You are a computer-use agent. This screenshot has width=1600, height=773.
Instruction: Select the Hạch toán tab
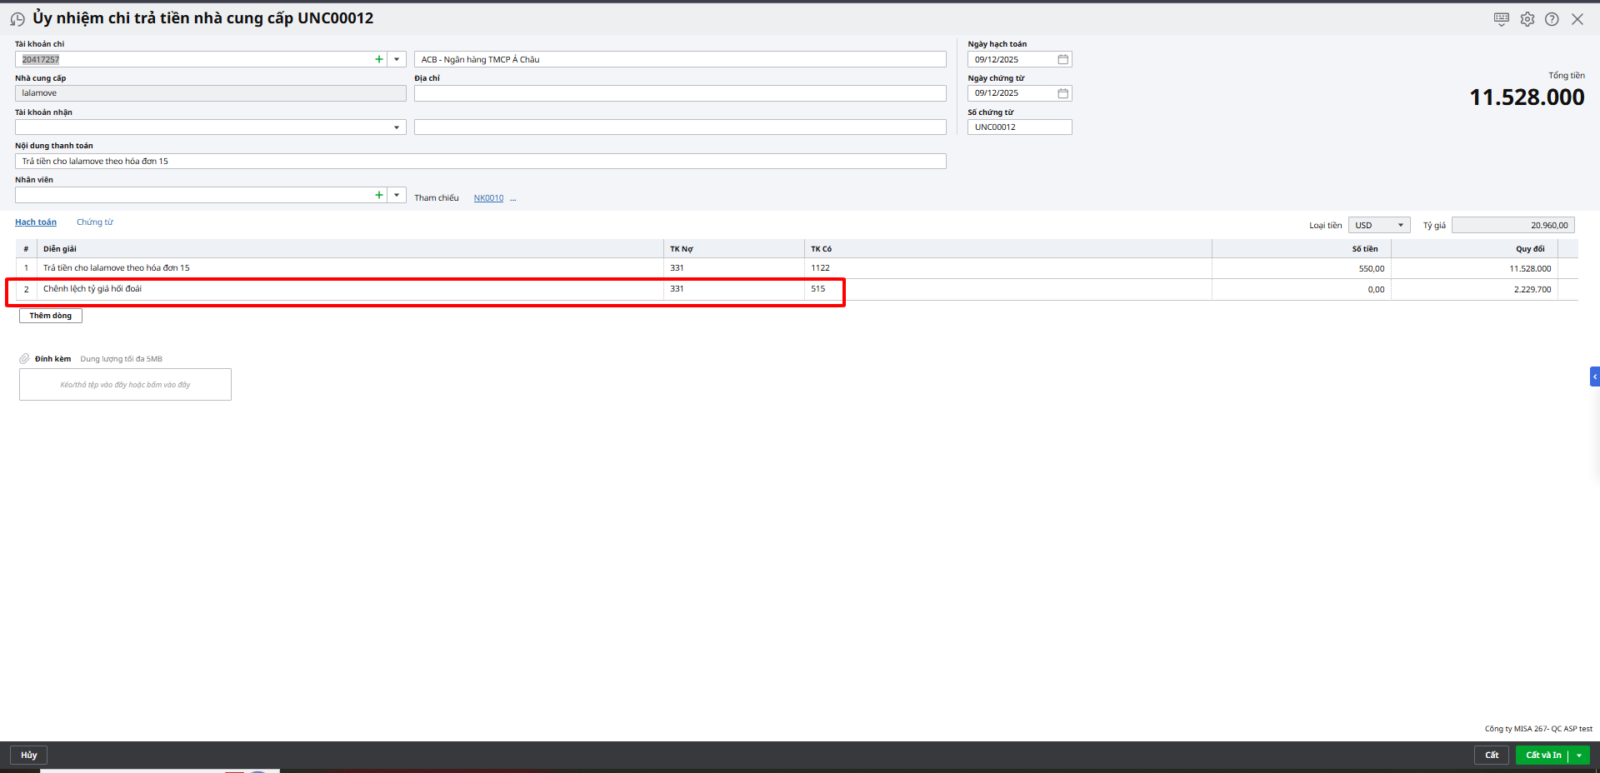coord(36,222)
